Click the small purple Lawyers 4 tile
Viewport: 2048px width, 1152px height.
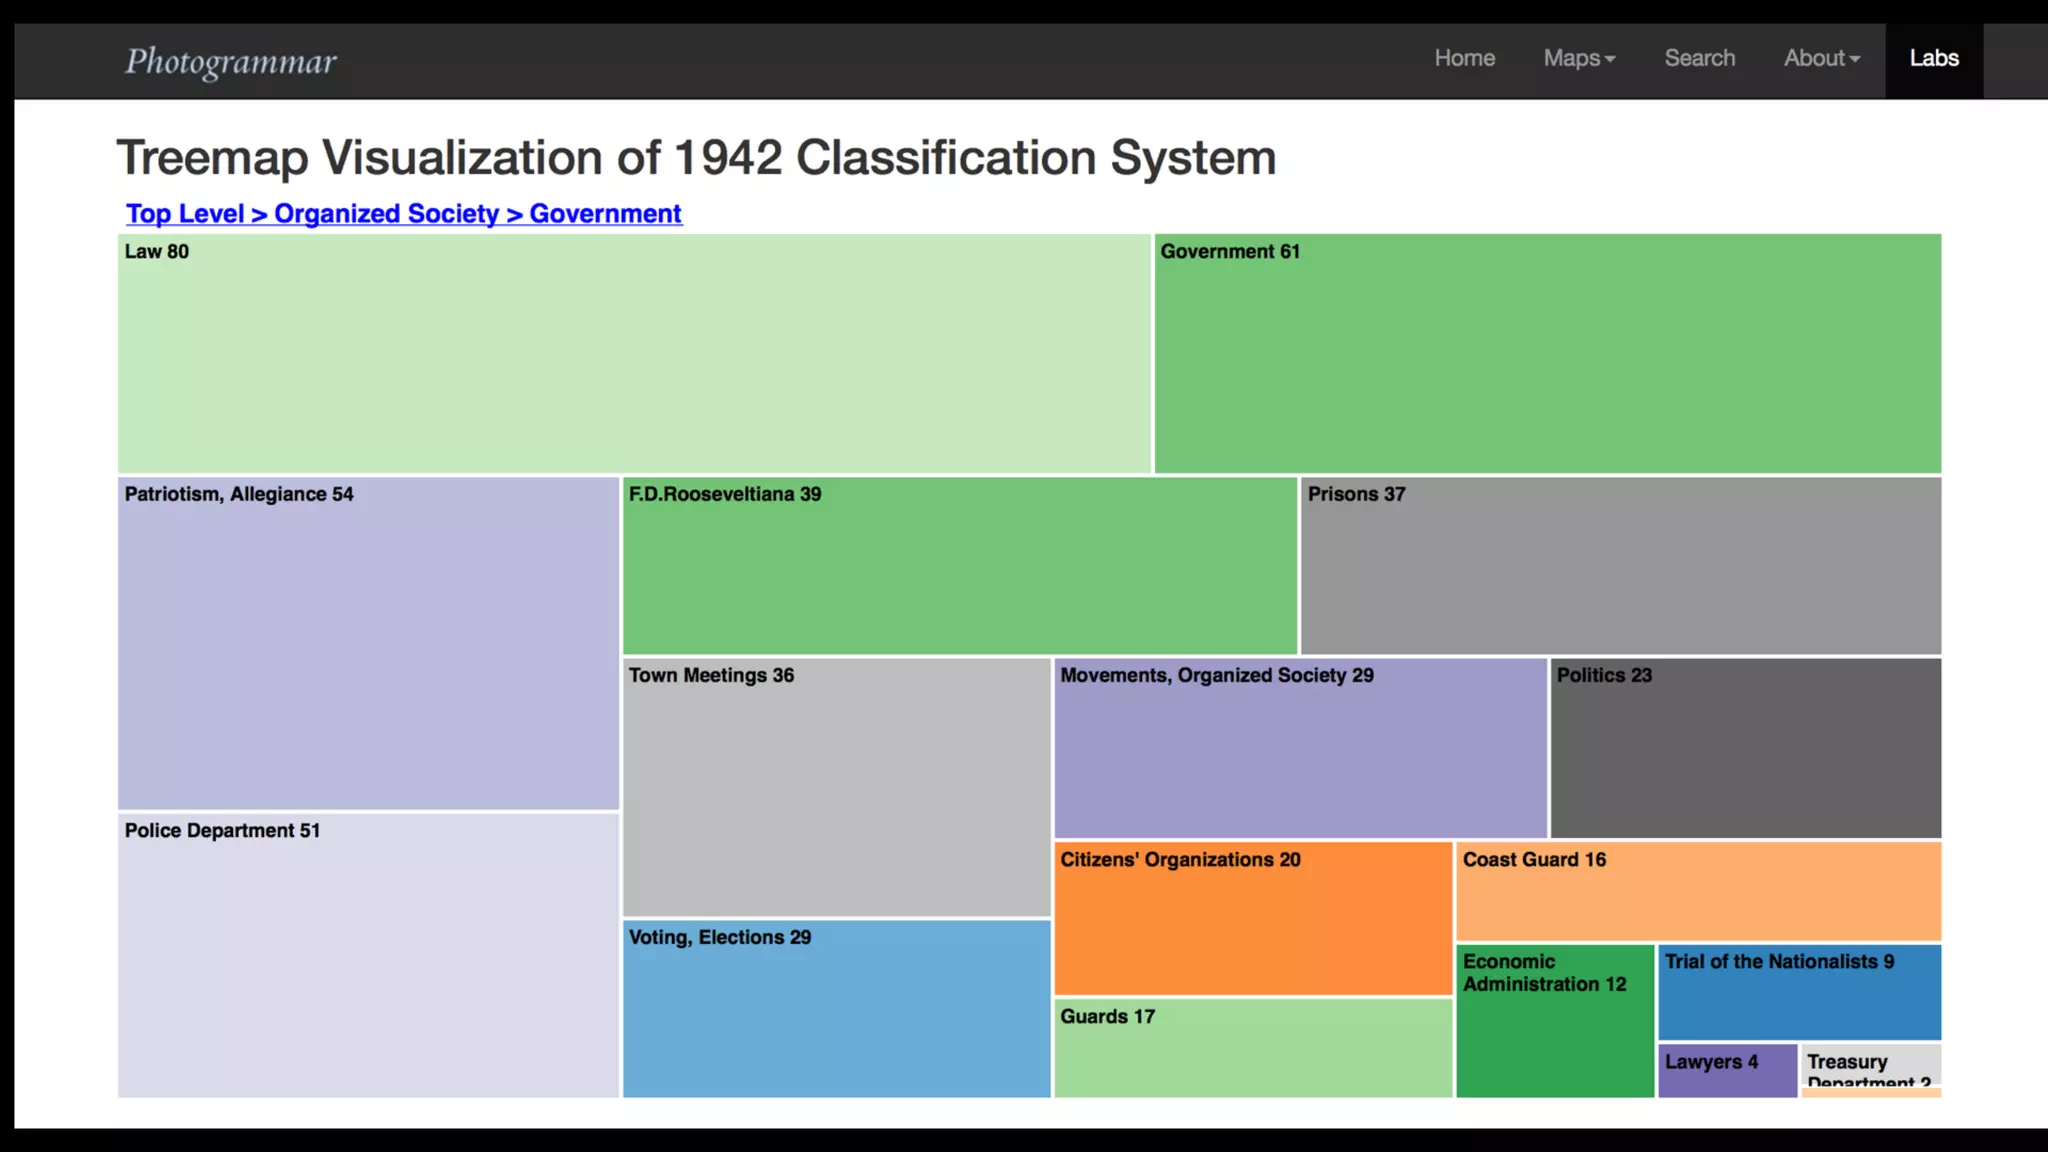pyautogui.click(x=1727, y=1071)
